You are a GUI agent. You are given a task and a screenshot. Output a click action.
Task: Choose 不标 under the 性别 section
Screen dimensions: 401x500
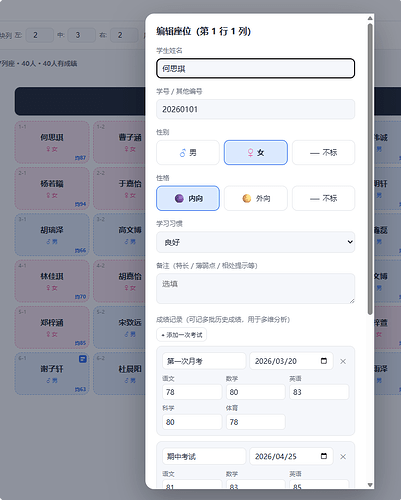(x=323, y=153)
